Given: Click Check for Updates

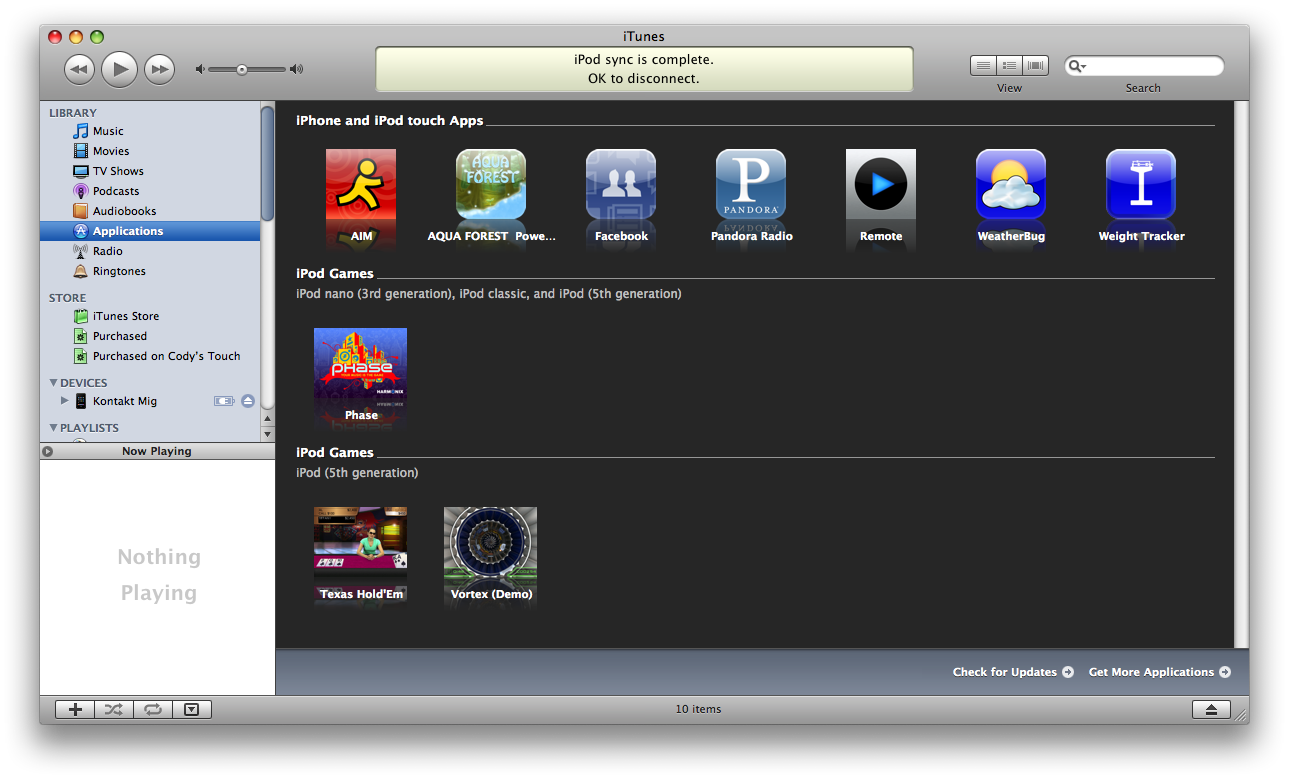Looking at the screenshot, I should (1013, 672).
